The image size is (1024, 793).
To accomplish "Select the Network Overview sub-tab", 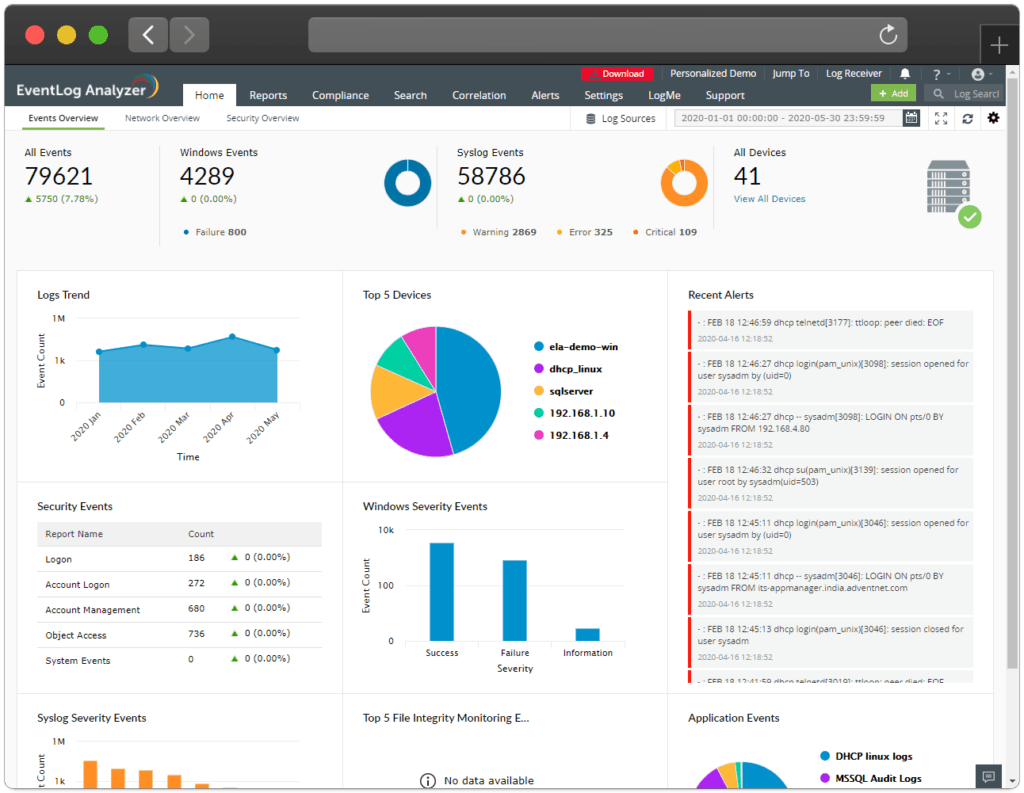I will [x=162, y=118].
